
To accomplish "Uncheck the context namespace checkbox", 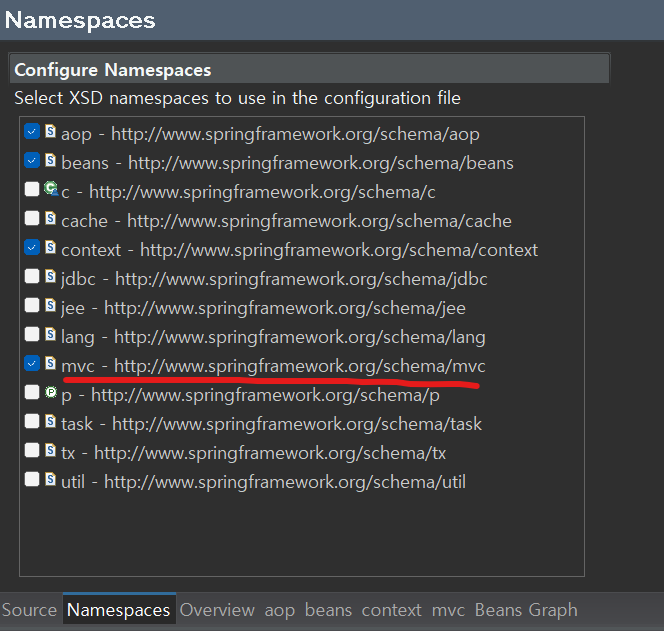I will (x=32, y=247).
